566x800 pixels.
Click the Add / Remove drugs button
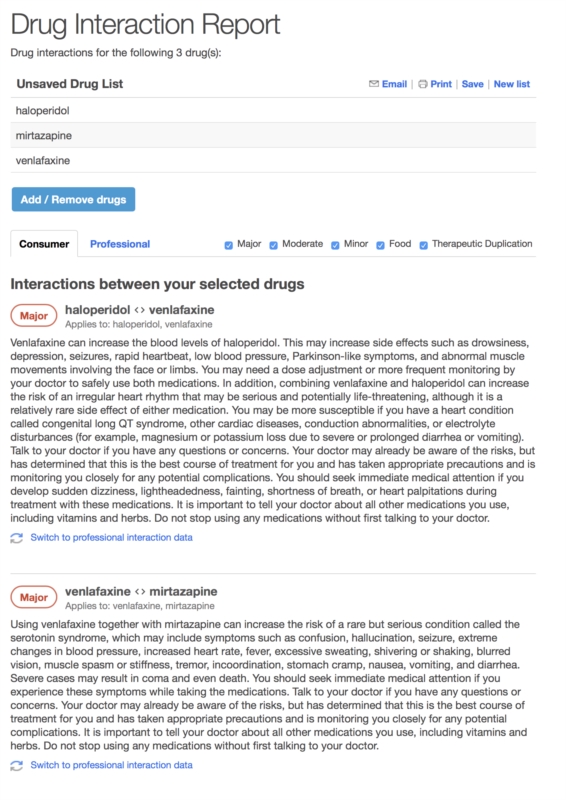(x=73, y=199)
